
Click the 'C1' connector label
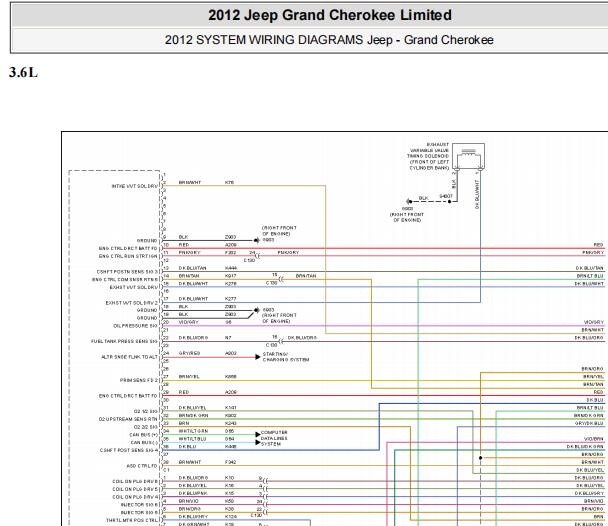pos(166,470)
